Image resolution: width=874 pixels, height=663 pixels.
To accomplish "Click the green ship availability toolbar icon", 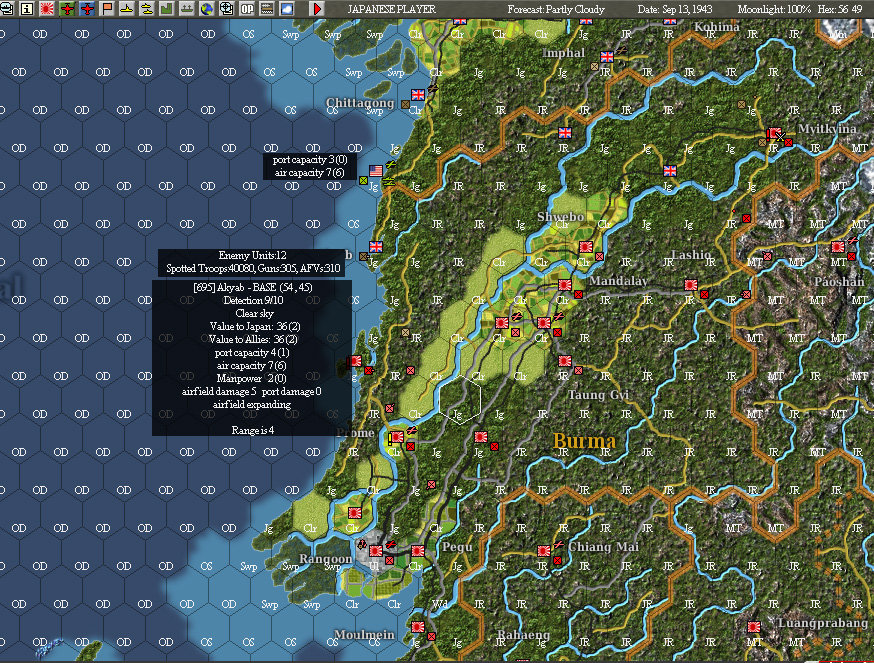I will tap(187, 8).
